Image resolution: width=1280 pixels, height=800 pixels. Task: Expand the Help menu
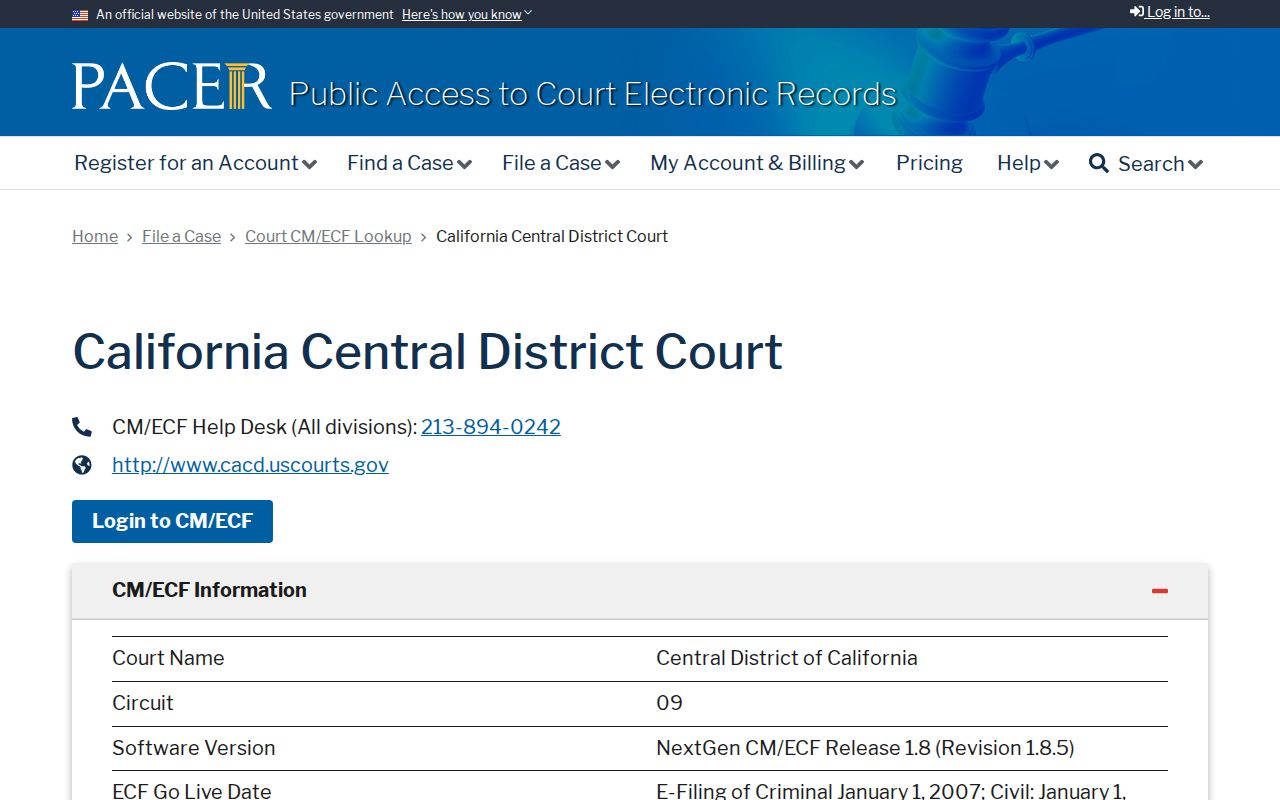(1028, 163)
